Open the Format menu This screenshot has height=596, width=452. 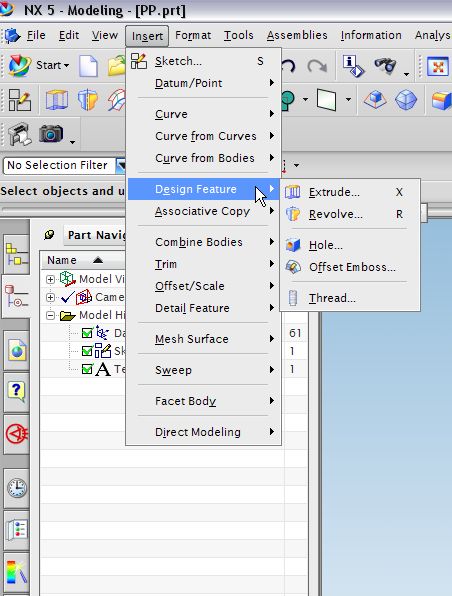pos(193,35)
